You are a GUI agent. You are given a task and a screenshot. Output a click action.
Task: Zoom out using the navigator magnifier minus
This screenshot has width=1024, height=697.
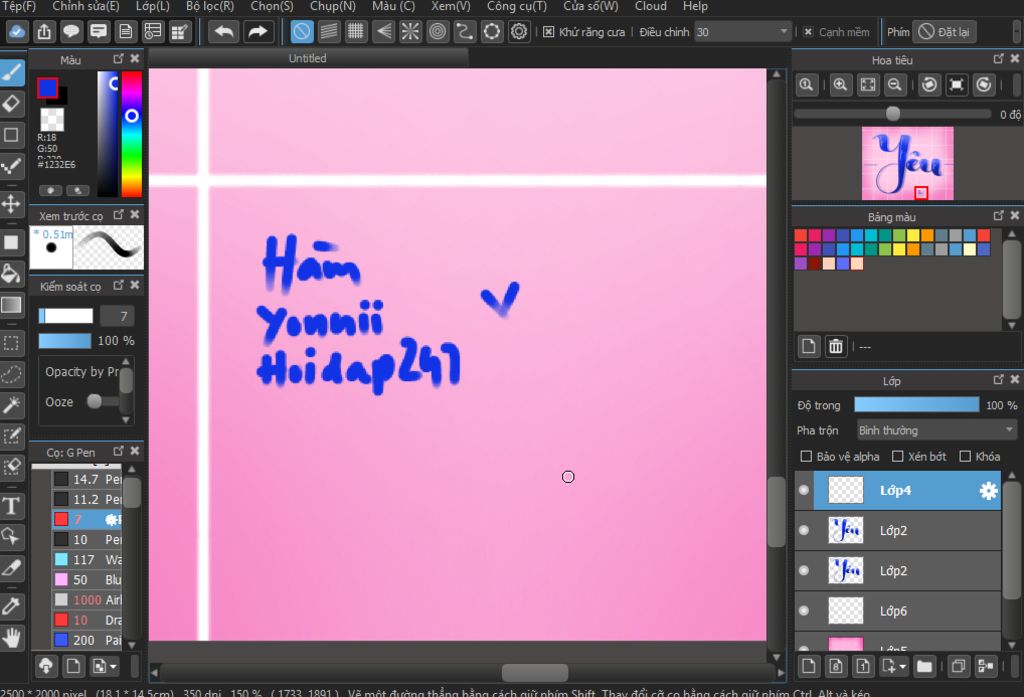click(895, 85)
